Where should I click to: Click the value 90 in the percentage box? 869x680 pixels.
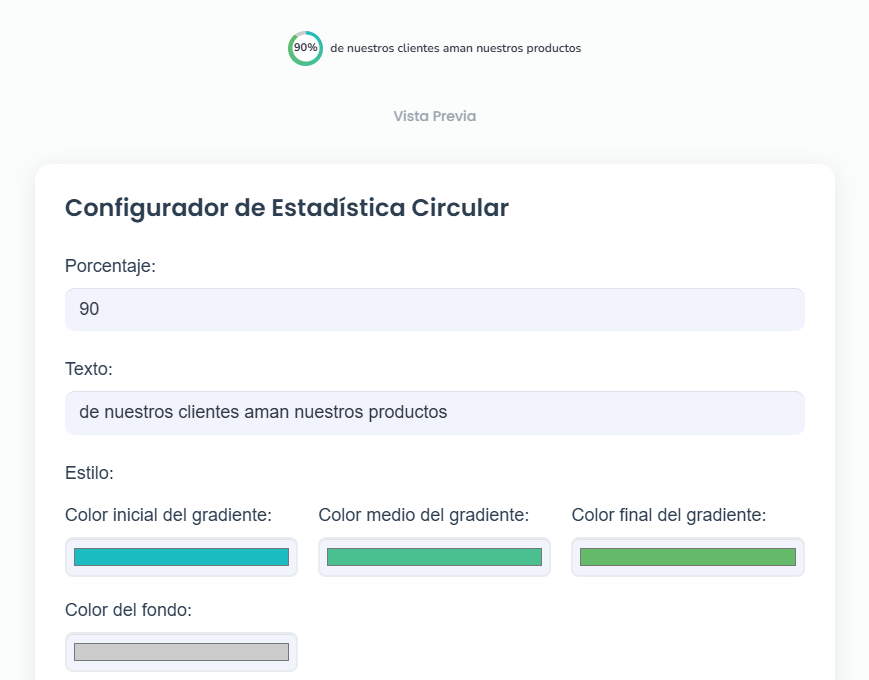pos(89,309)
